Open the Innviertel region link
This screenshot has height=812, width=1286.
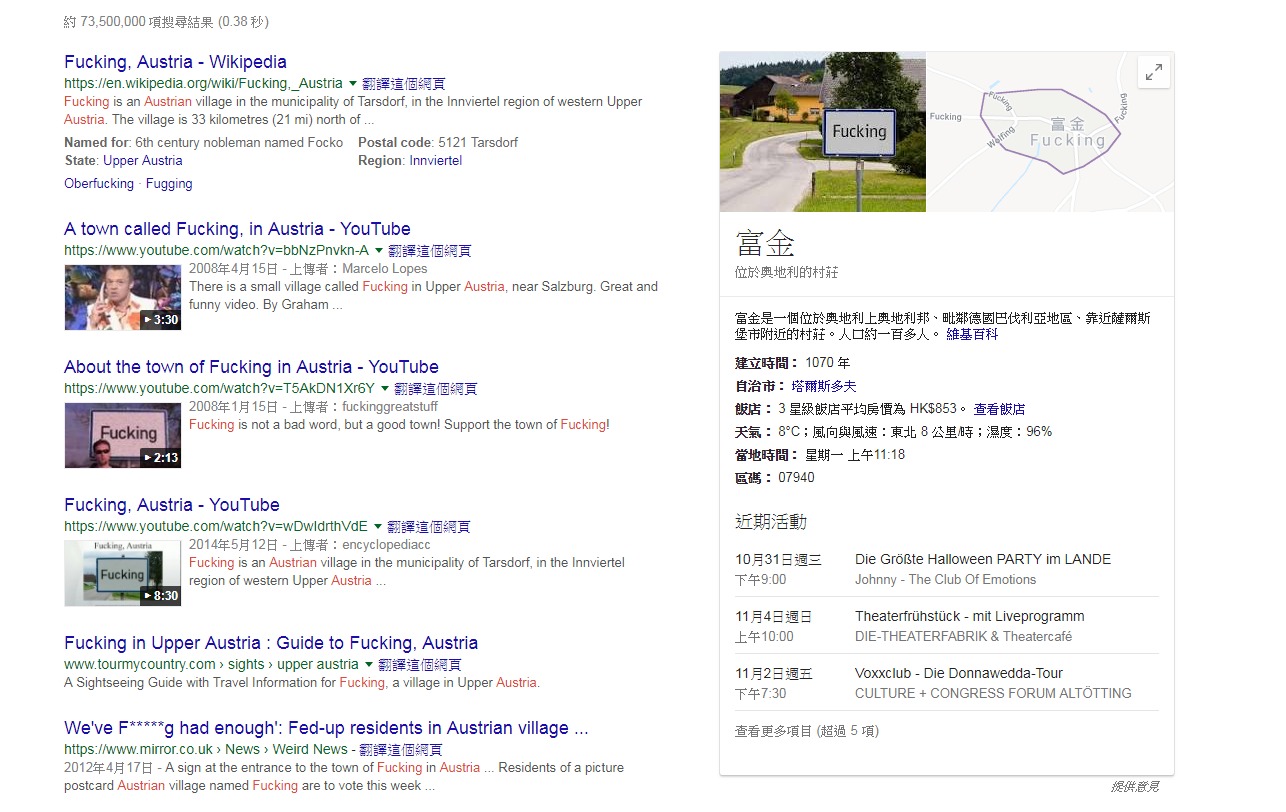pos(436,160)
